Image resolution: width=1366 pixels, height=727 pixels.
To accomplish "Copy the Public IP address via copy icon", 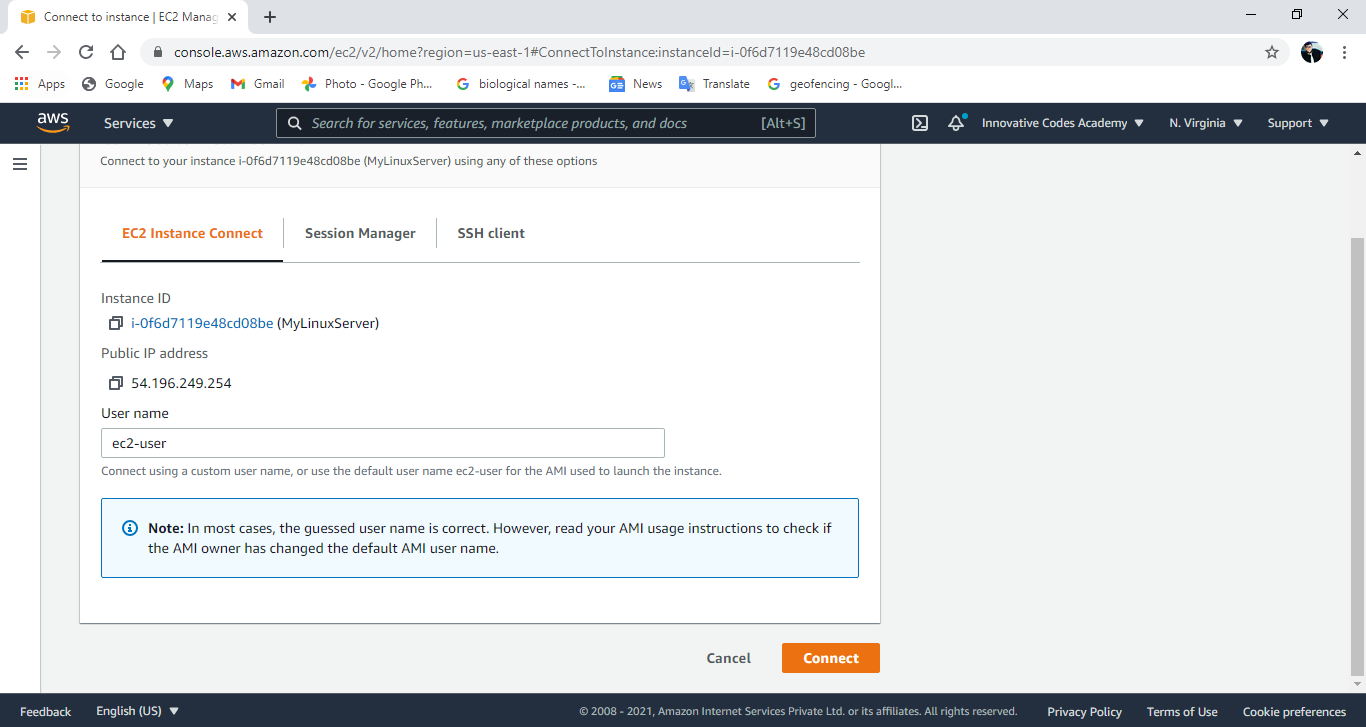I will 115,382.
